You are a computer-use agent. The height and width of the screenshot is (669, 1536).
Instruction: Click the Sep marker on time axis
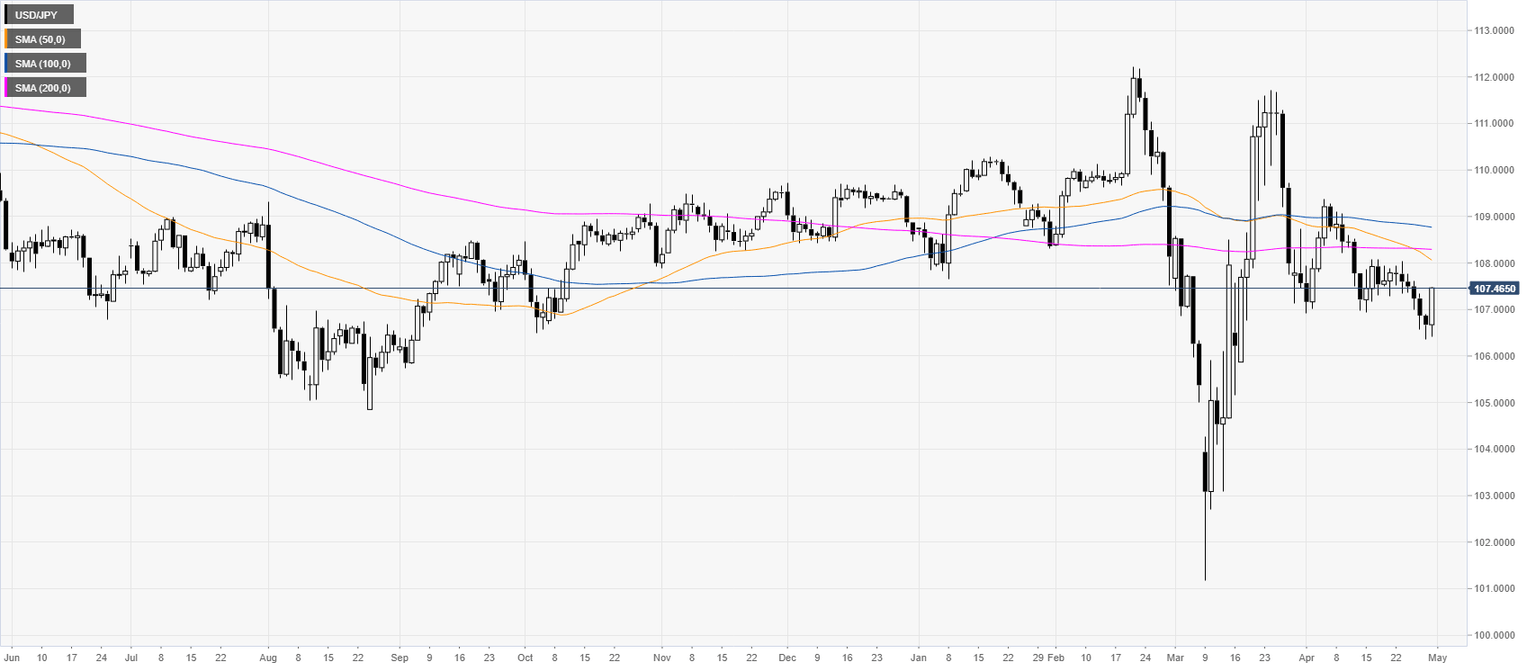[398, 659]
